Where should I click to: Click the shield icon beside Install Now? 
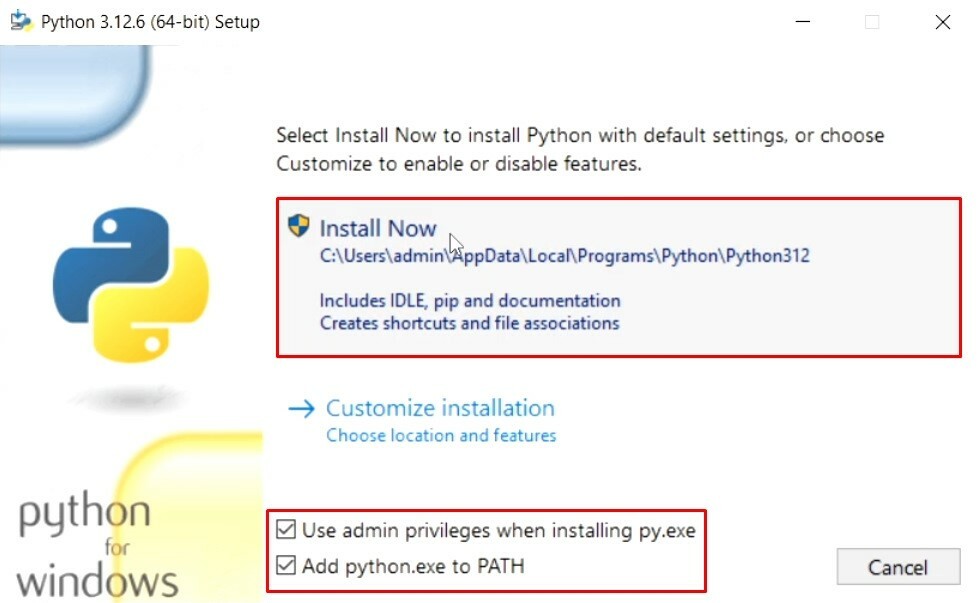pos(298,226)
